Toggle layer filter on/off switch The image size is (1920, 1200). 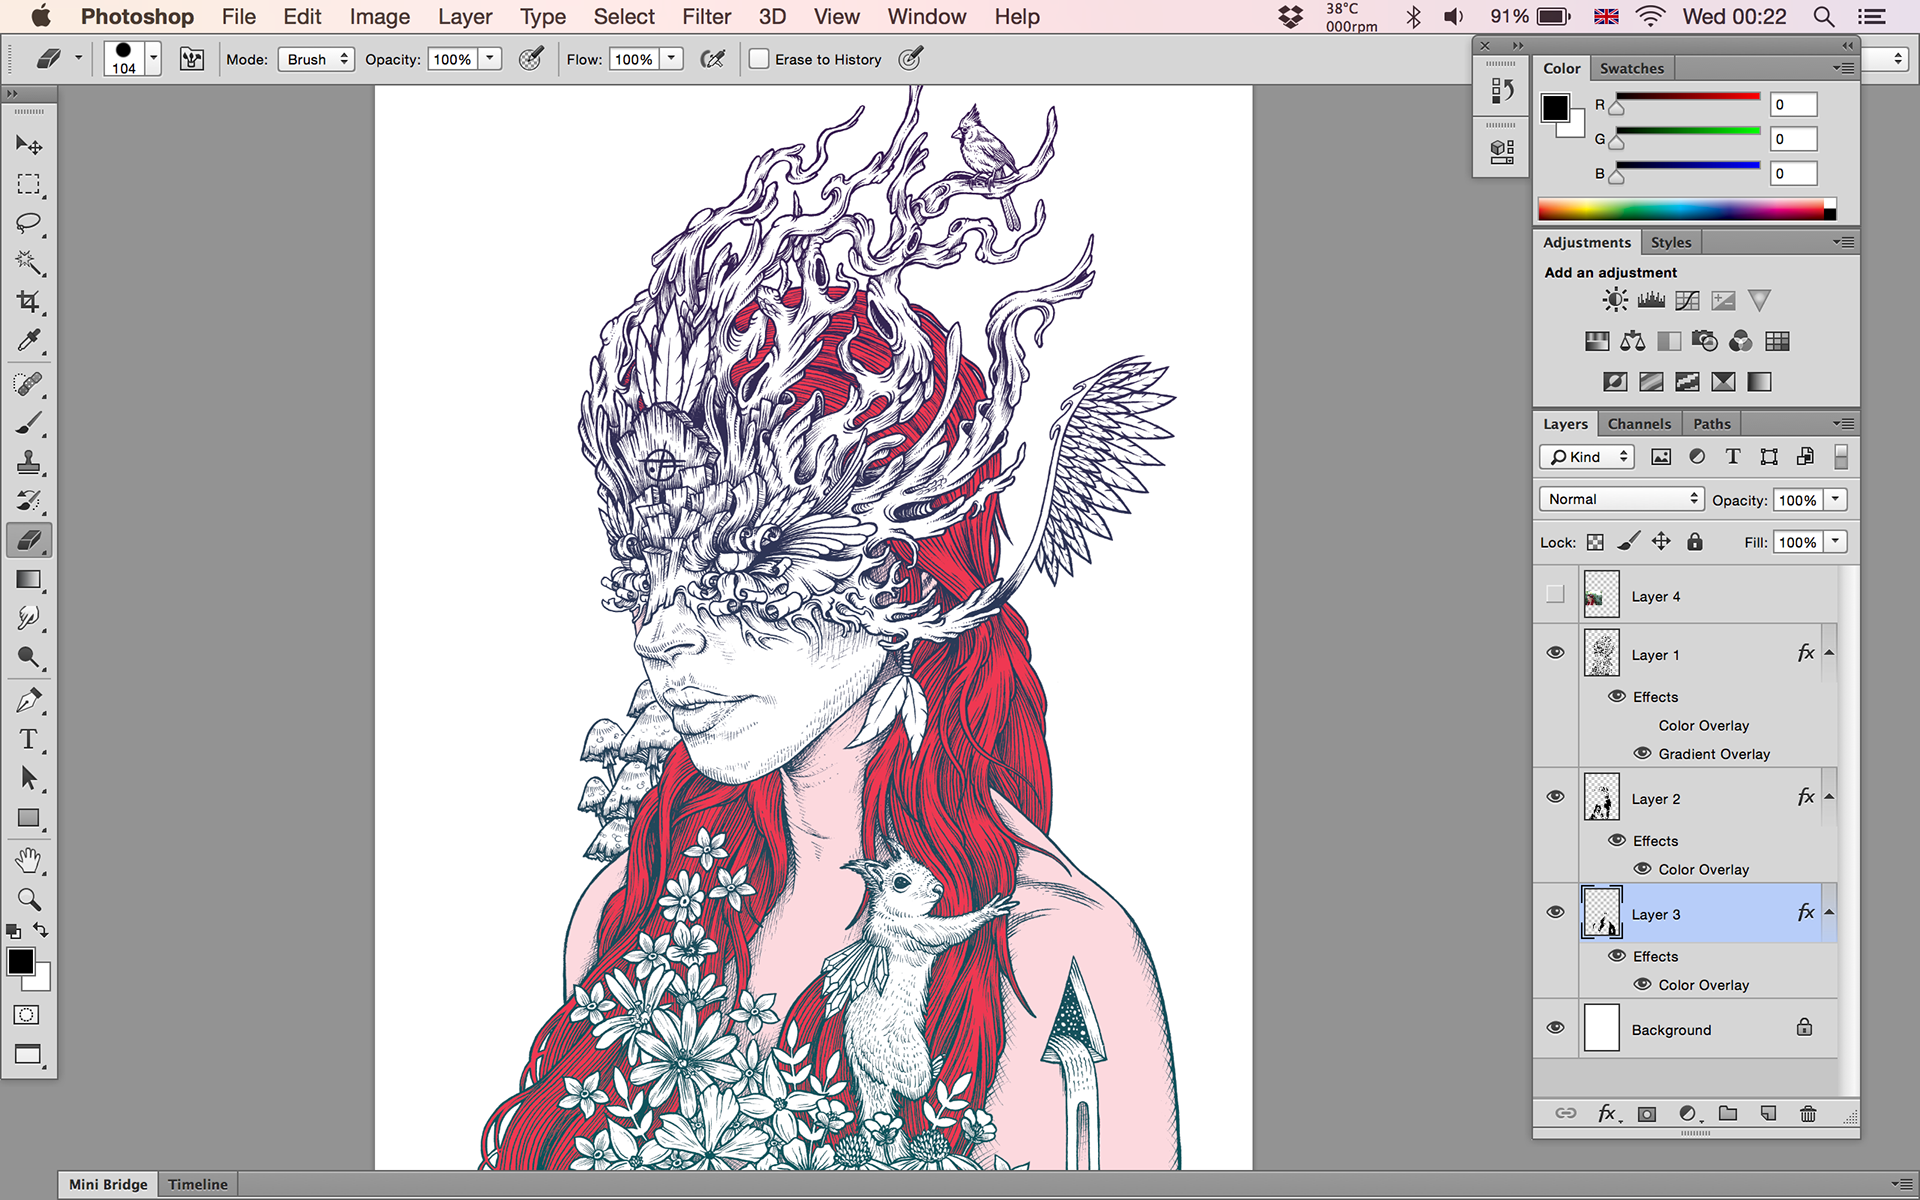coord(1841,457)
